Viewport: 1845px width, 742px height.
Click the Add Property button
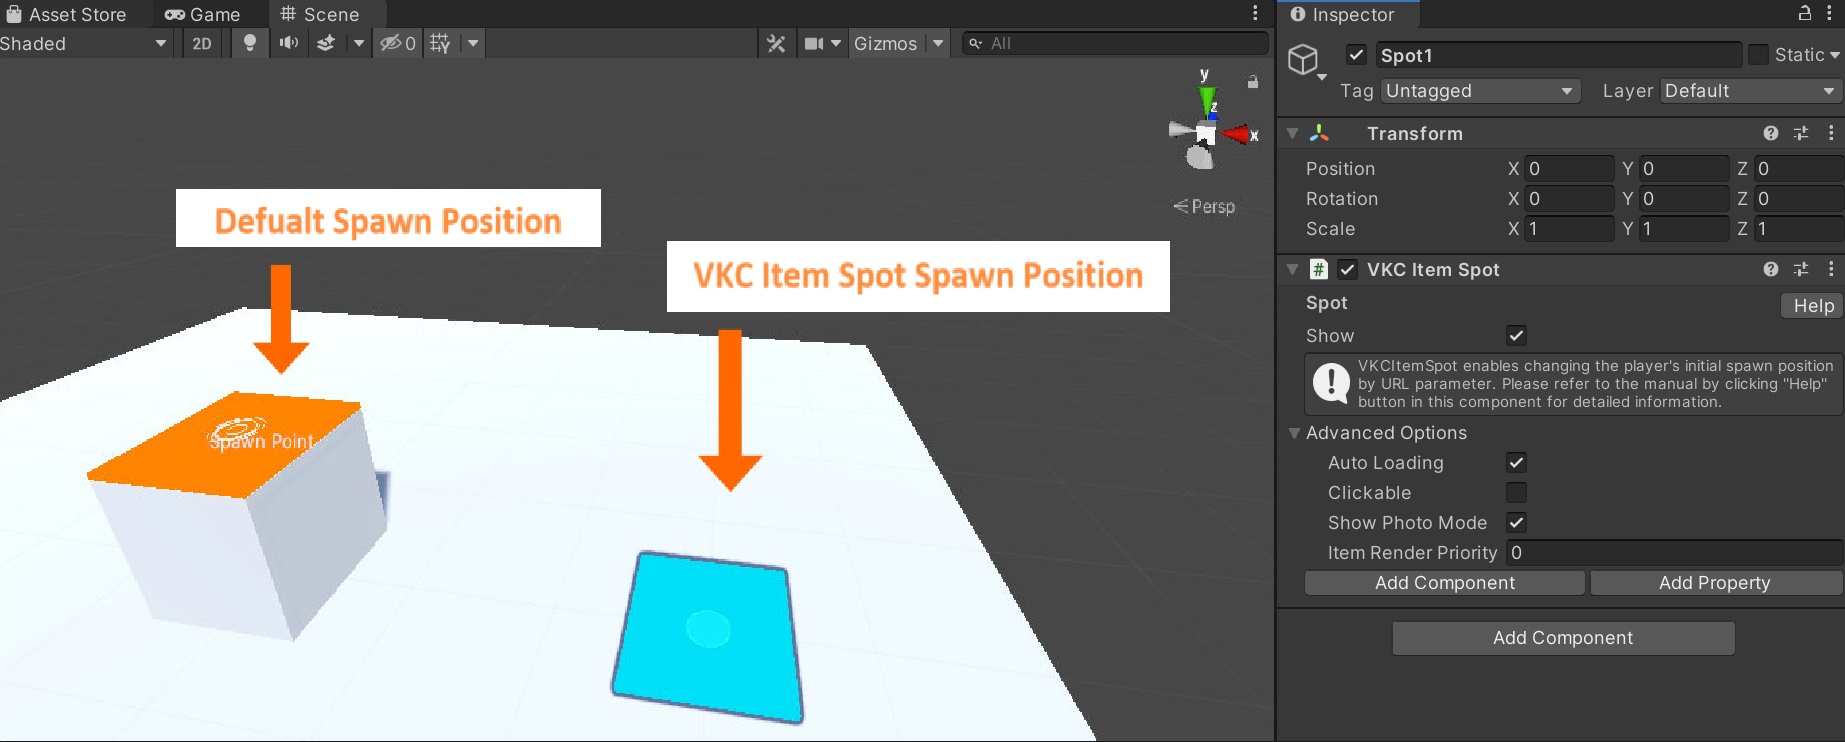click(x=1714, y=583)
